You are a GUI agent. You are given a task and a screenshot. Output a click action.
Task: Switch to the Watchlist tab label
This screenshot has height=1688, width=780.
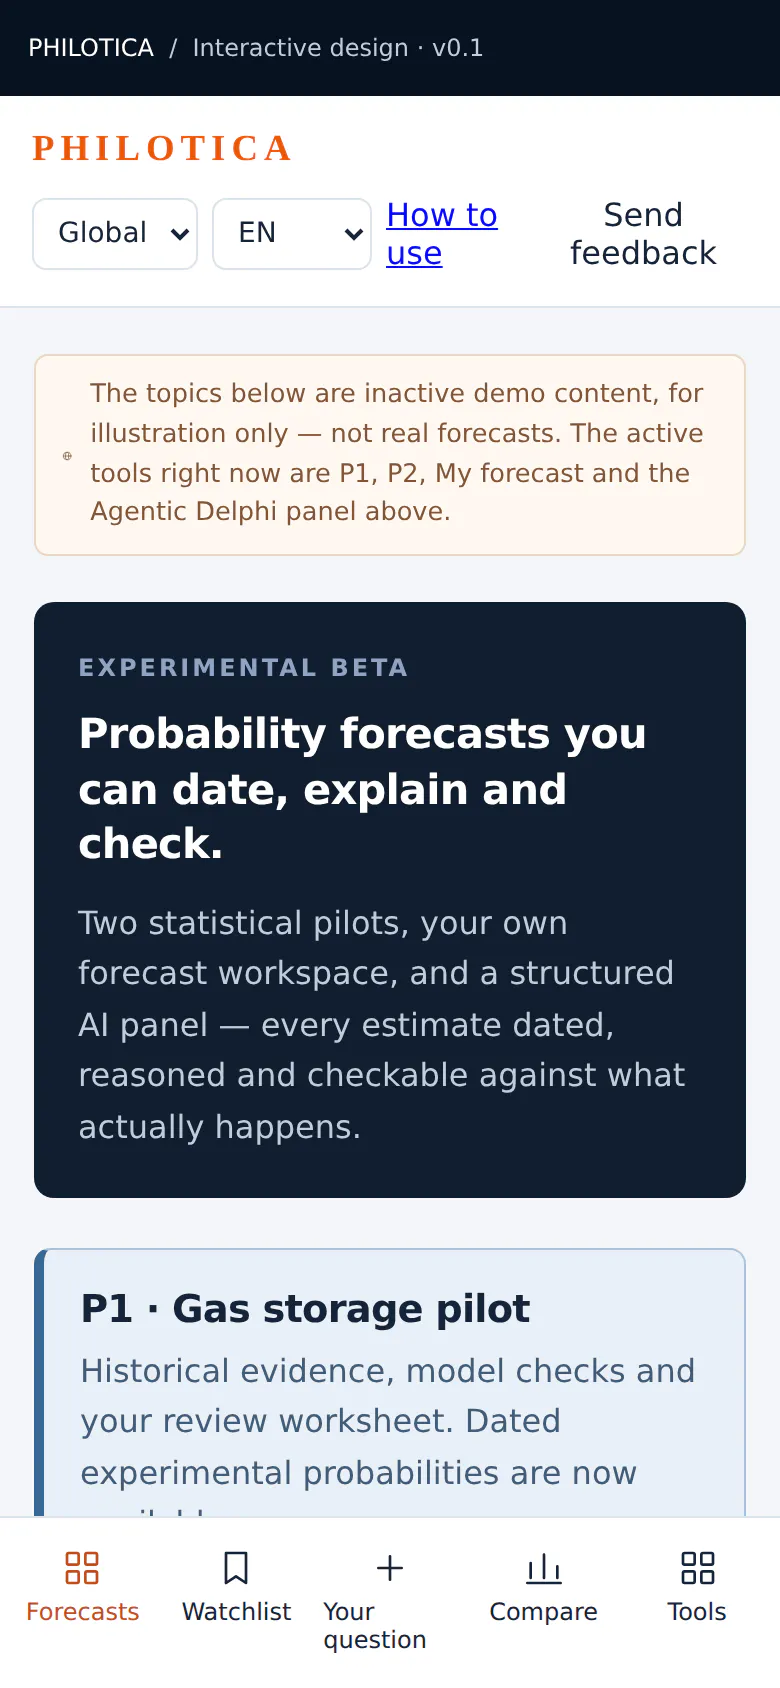[x=236, y=1612]
